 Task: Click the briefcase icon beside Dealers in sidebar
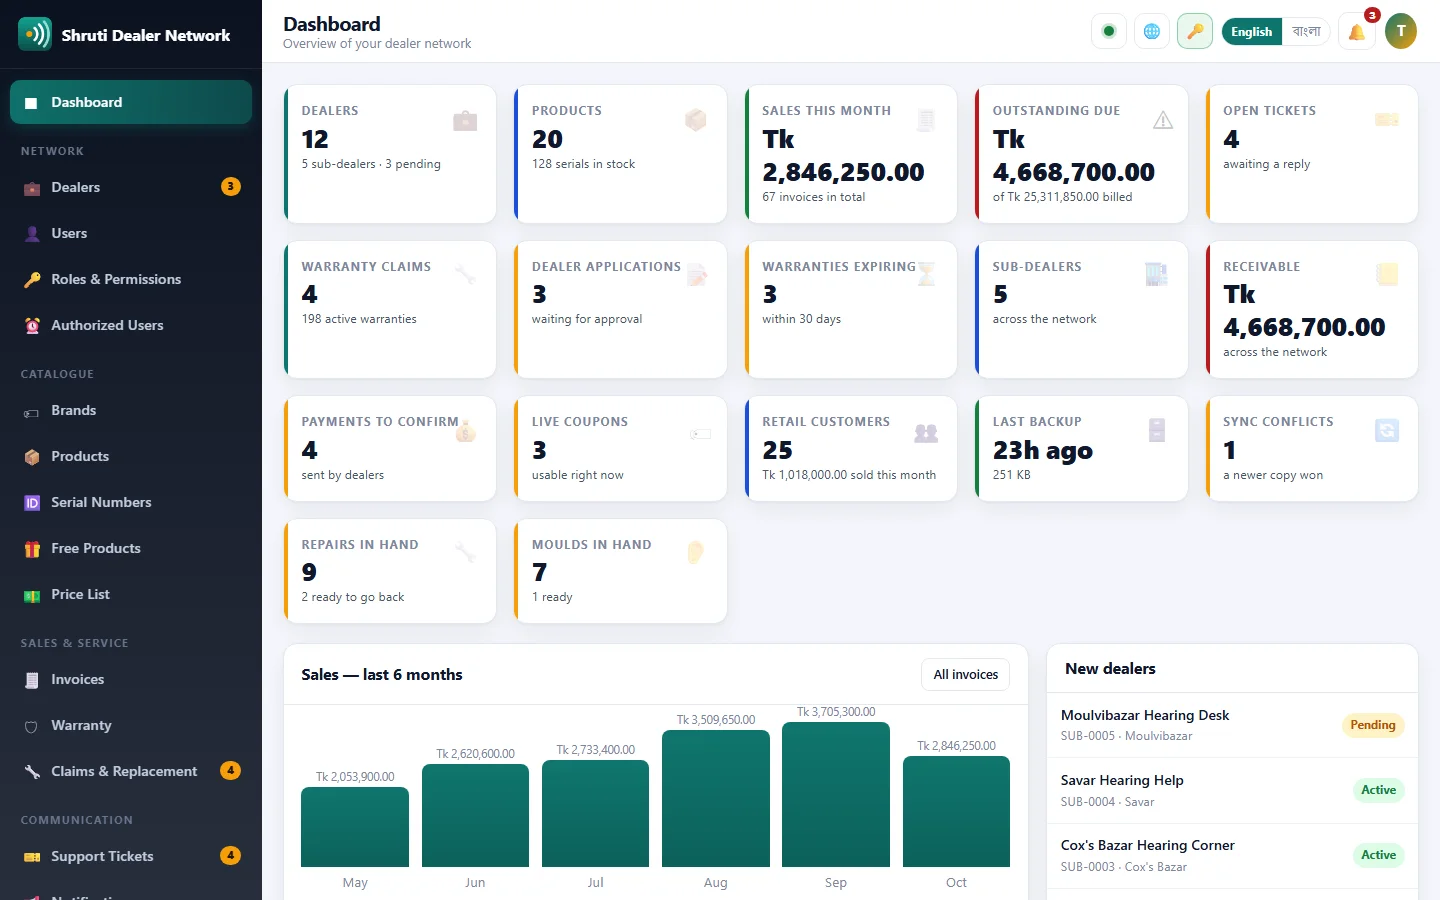[x=32, y=188]
